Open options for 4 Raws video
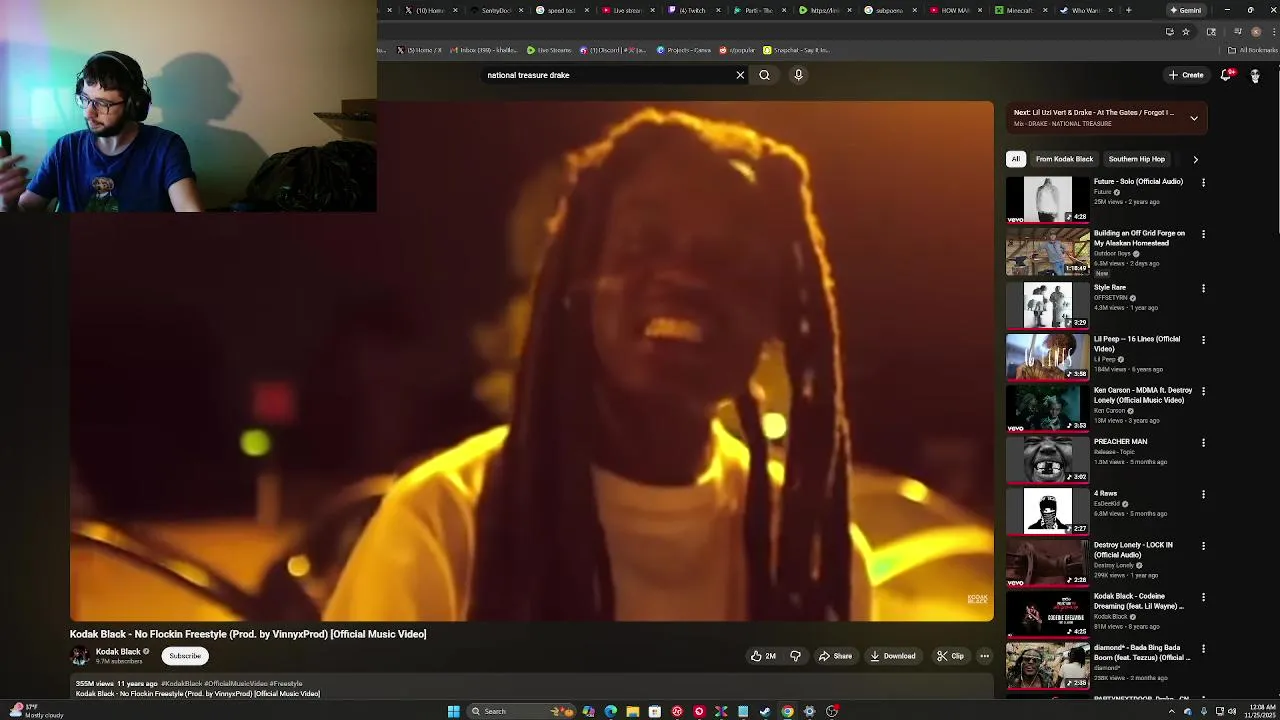This screenshot has height=720, width=1280. [1203, 495]
